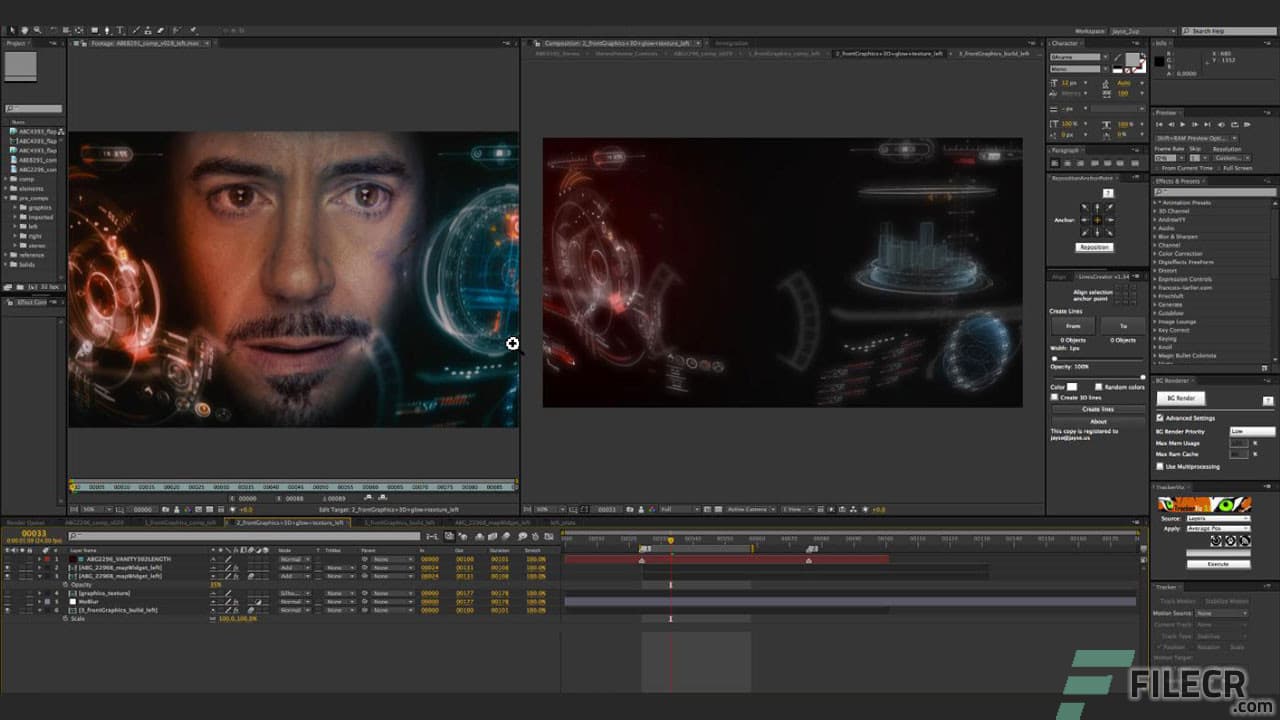Switch to the Paragraph panel tab
1280x720 pixels.
click(x=1063, y=150)
